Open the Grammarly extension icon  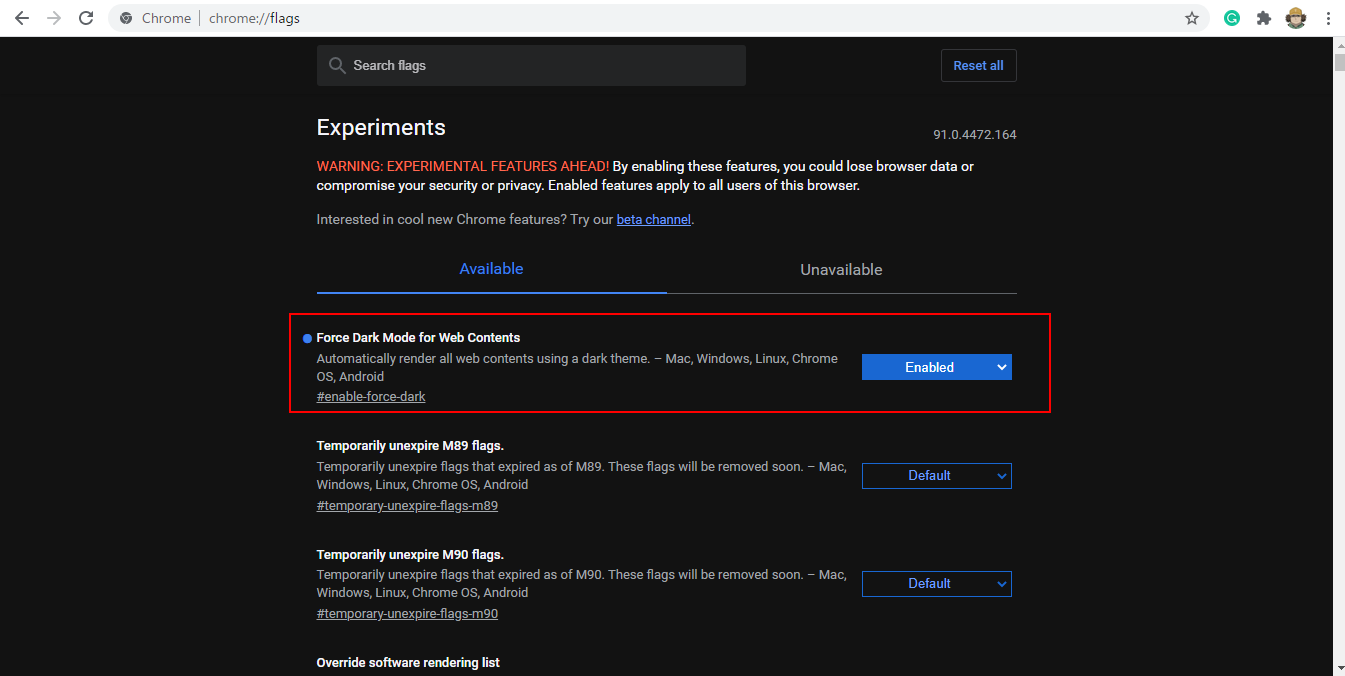[1231, 17]
